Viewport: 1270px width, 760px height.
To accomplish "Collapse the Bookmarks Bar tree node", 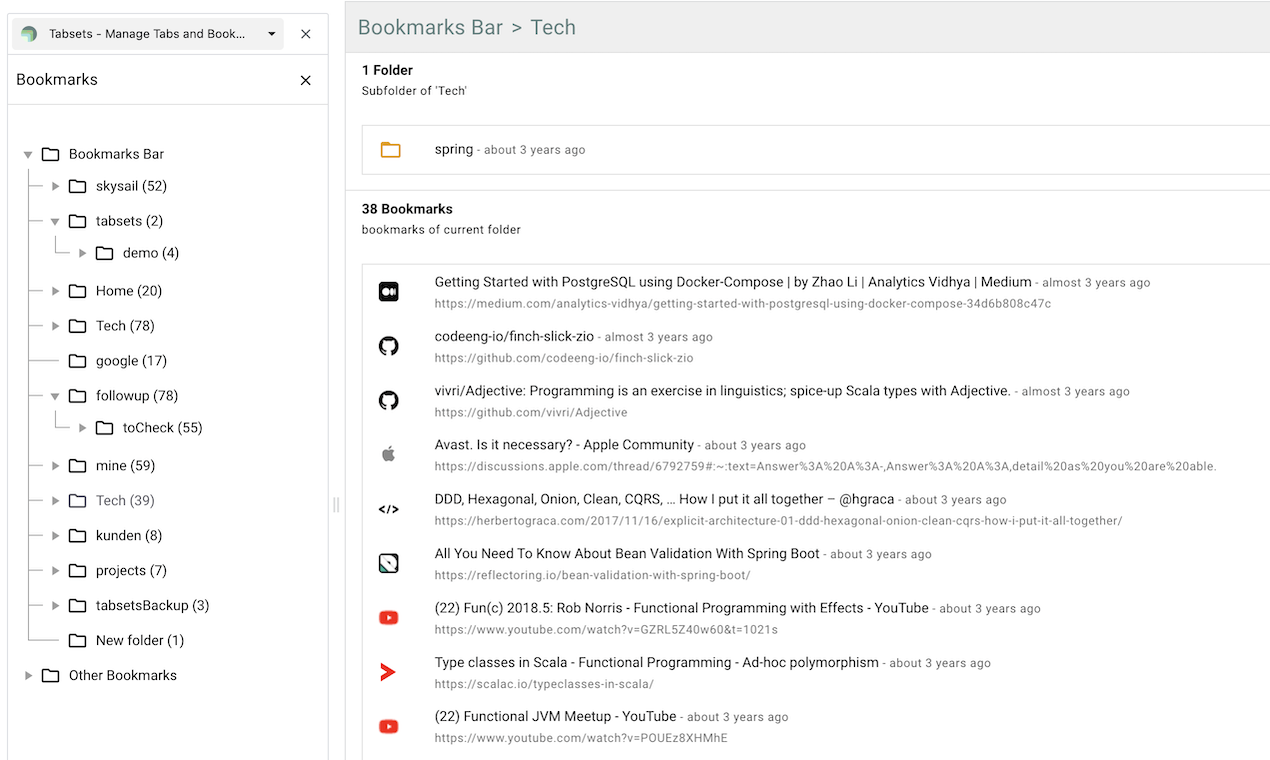I will tap(28, 155).
